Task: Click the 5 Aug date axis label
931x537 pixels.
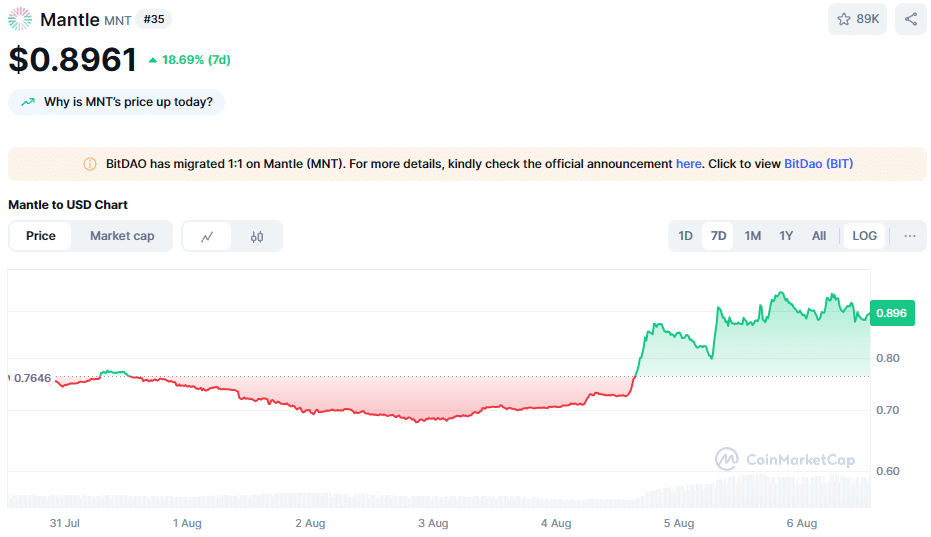Action: pyautogui.click(x=679, y=523)
